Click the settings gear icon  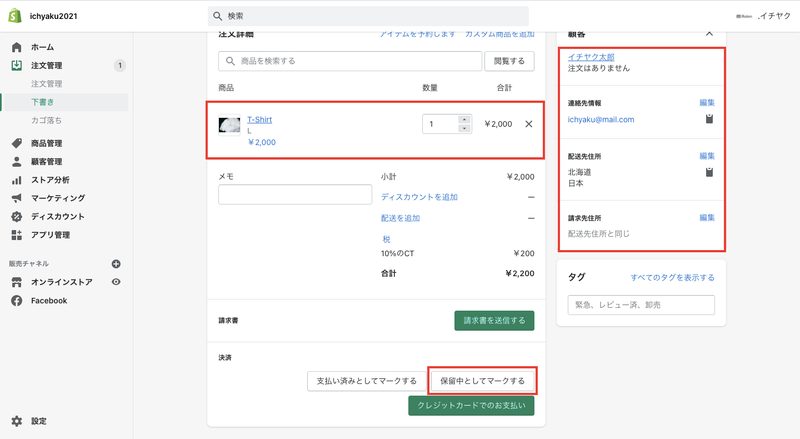point(16,421)
